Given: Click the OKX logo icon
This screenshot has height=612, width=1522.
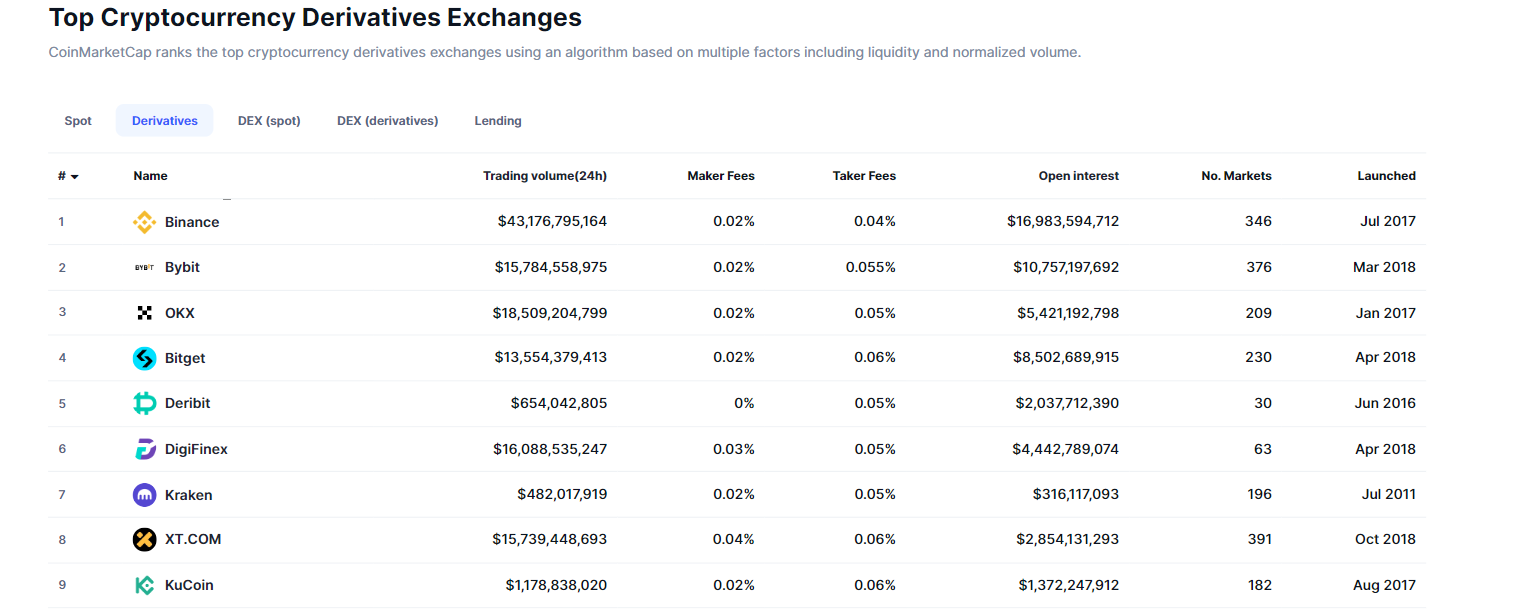Looking at the screenshot, I should pos(145,313).
